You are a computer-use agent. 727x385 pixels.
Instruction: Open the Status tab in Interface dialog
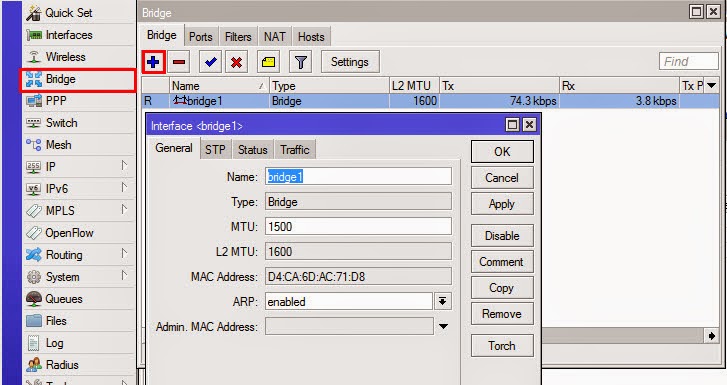coord(253,150)
